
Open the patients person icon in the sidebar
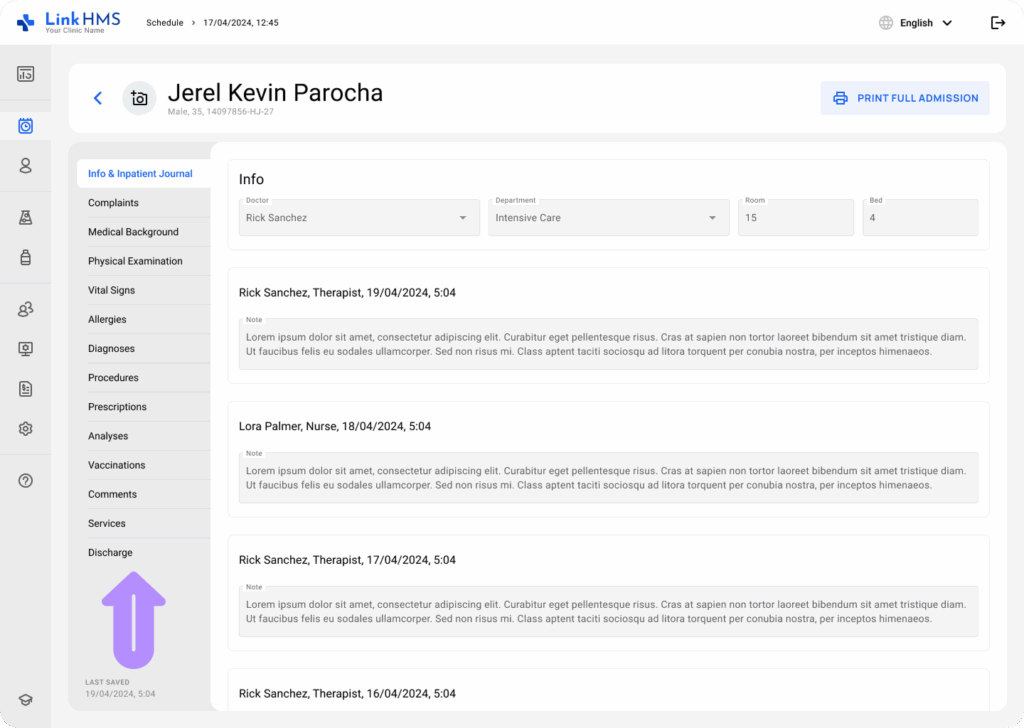coord(25,166)
